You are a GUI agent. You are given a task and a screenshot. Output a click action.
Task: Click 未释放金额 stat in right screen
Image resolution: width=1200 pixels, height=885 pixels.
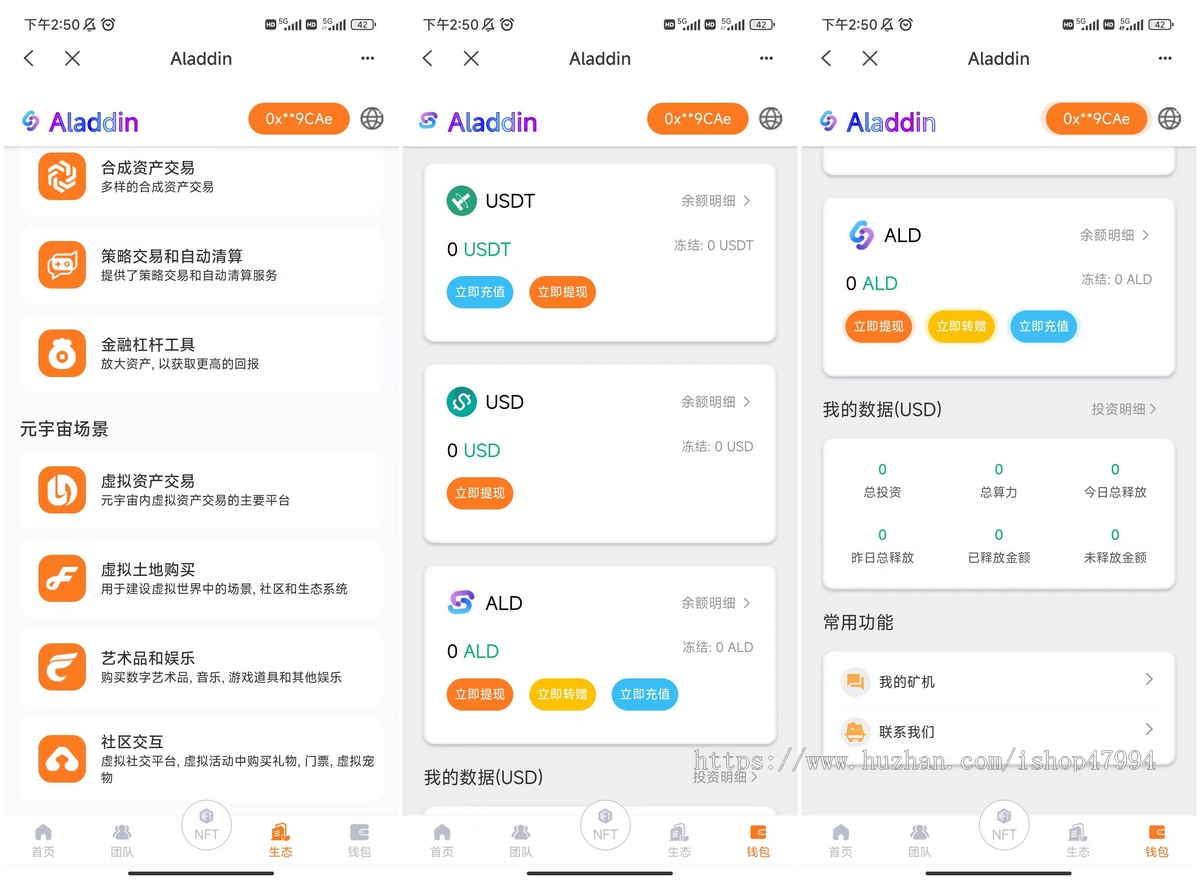click(1115, 546)
